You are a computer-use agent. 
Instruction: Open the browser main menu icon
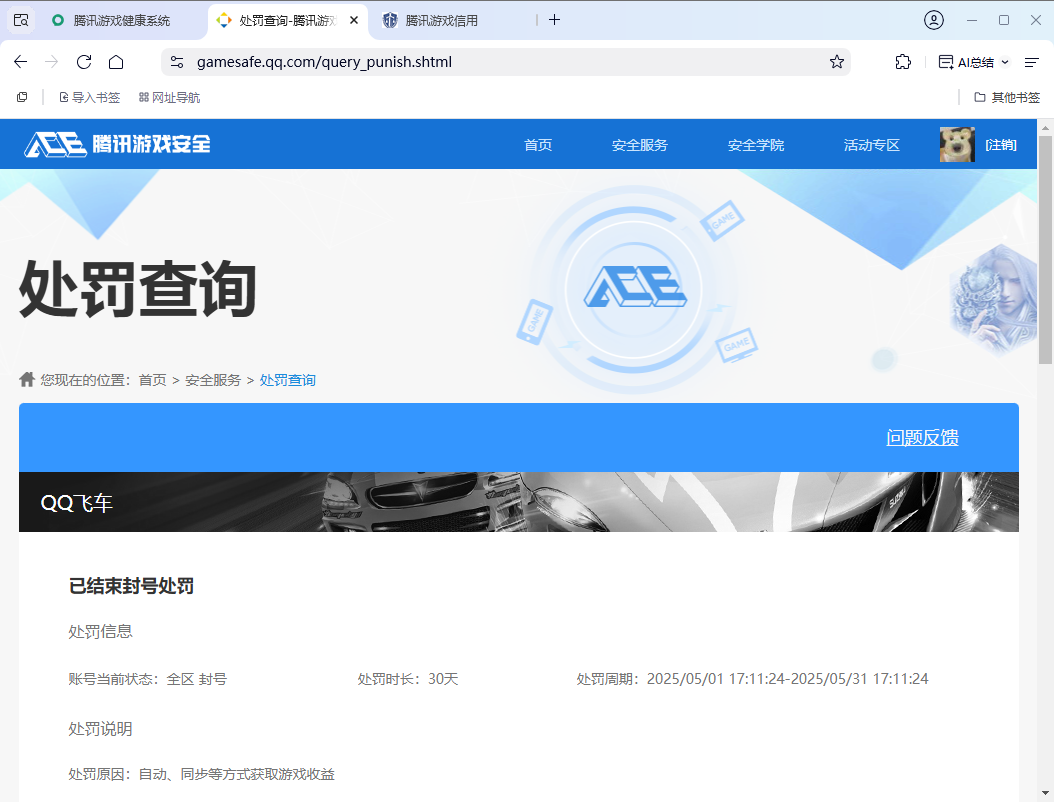[x=1032, y=62]
